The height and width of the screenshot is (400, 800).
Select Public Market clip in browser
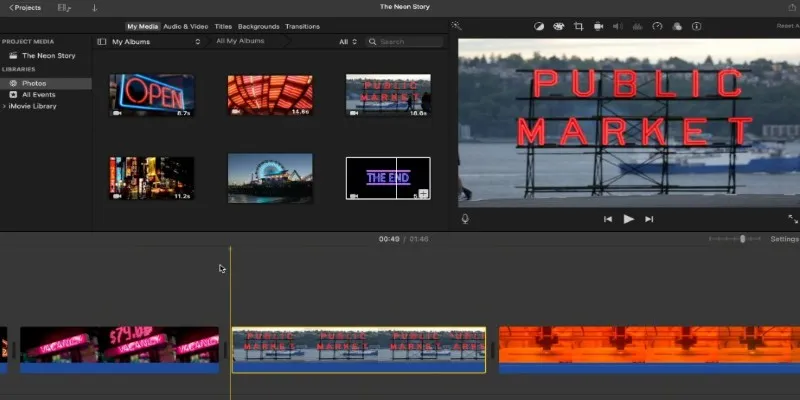pos(388,95)
